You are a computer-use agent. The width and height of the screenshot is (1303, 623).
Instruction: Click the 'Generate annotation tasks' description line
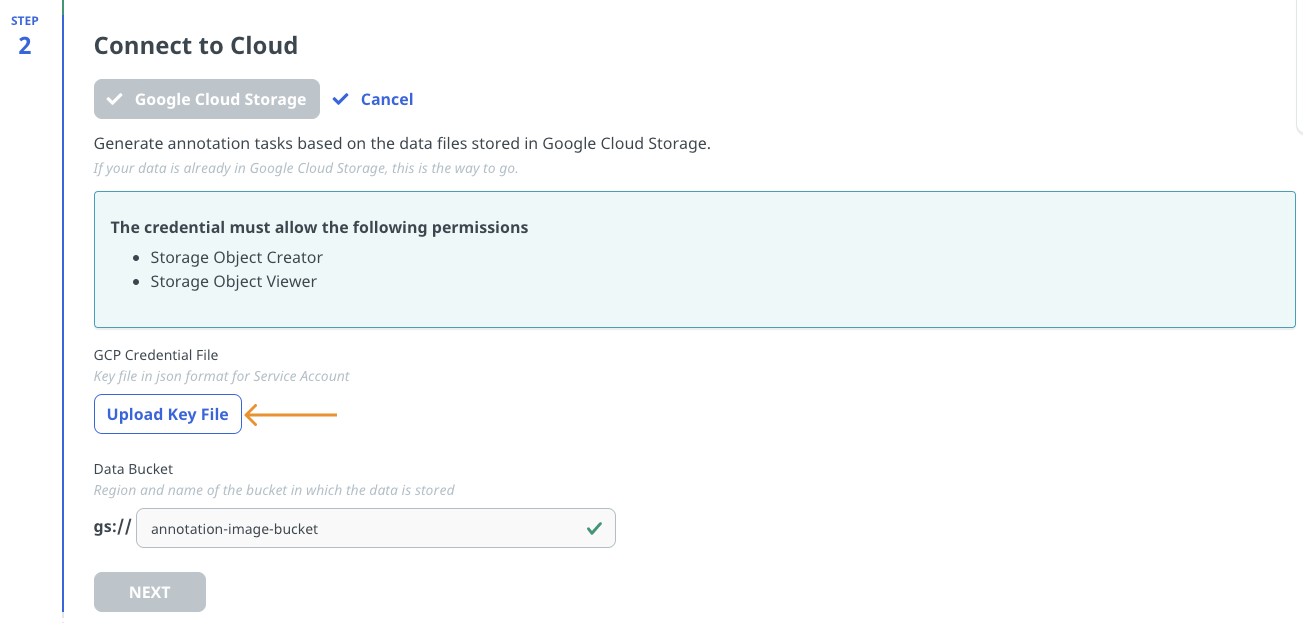[402, 143]
